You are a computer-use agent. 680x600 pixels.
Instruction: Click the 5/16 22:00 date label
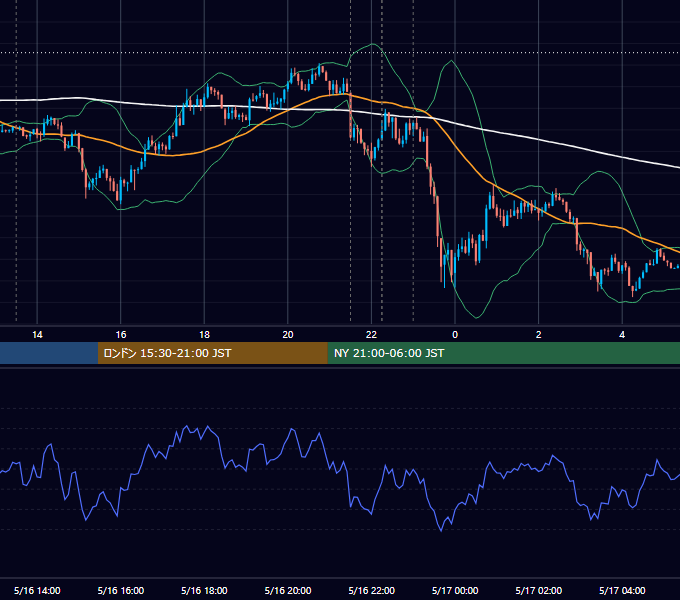pos(372,590)
